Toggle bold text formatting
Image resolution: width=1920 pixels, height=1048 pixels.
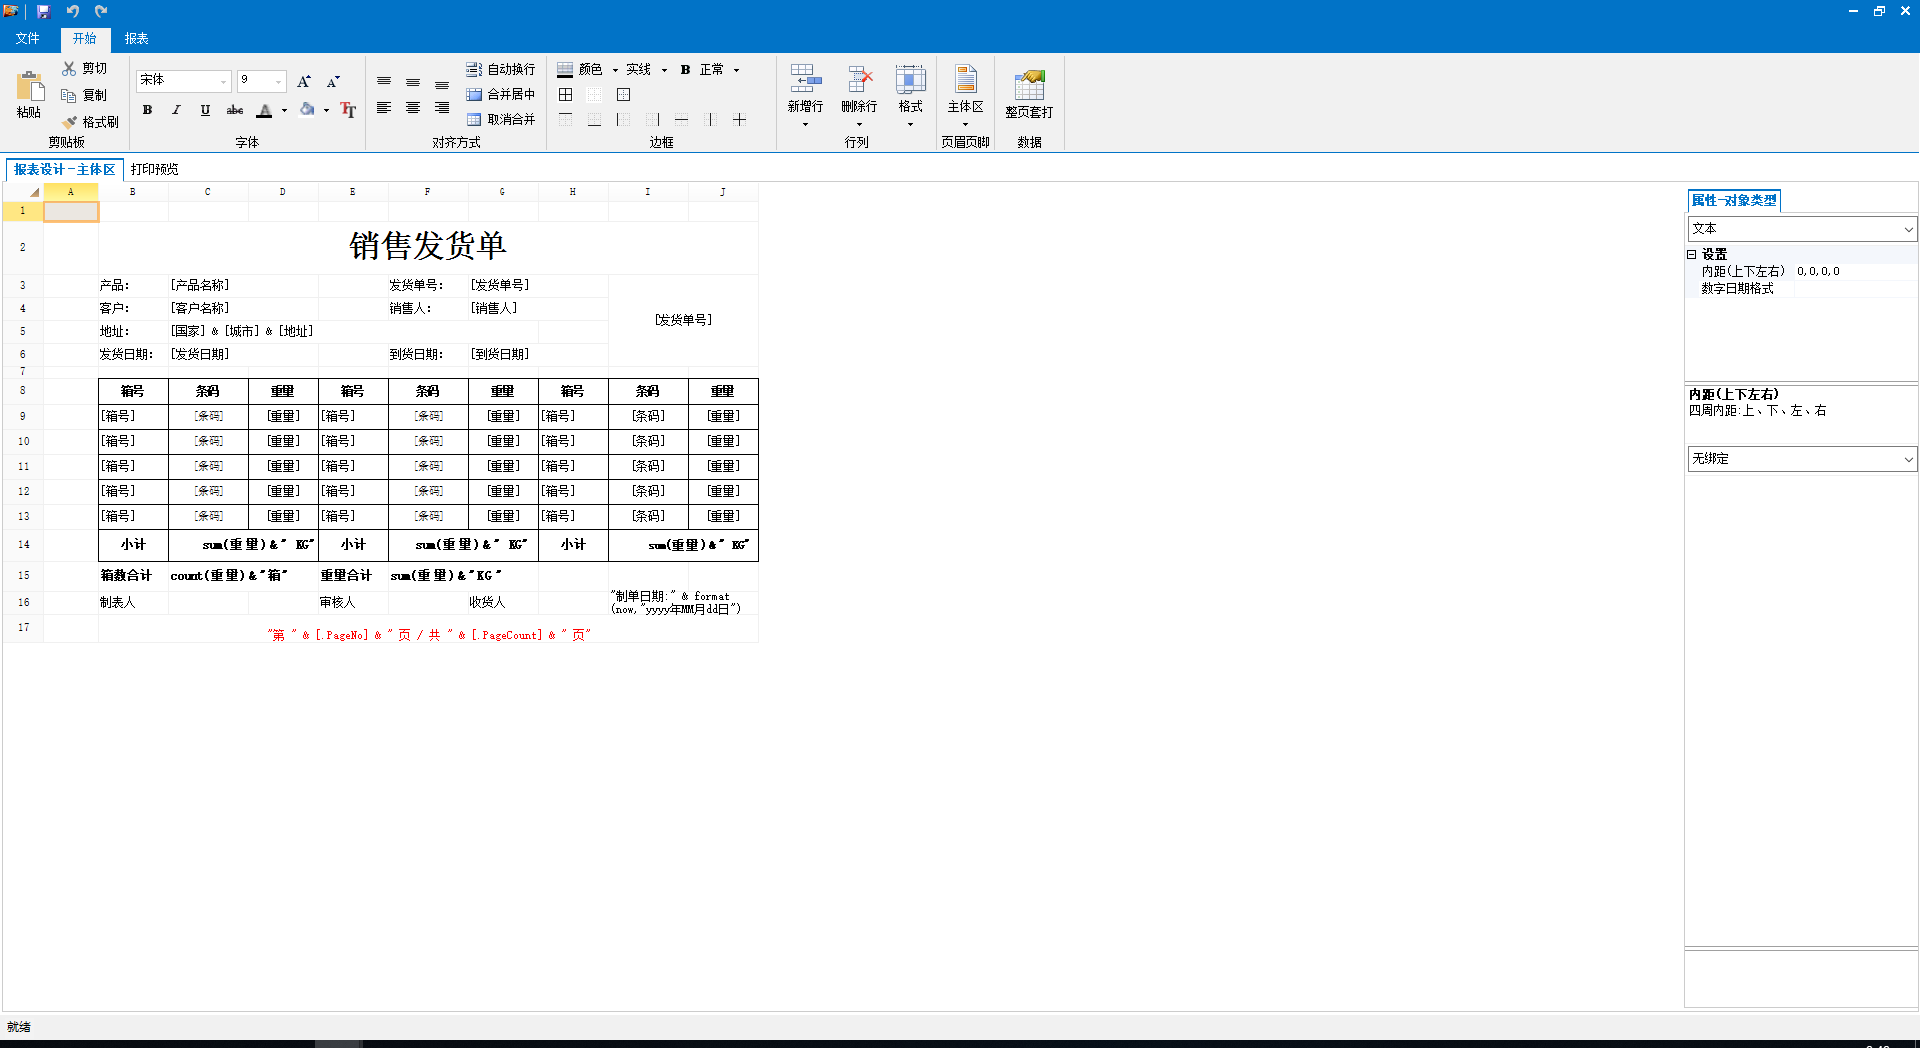tap(147, 110)
